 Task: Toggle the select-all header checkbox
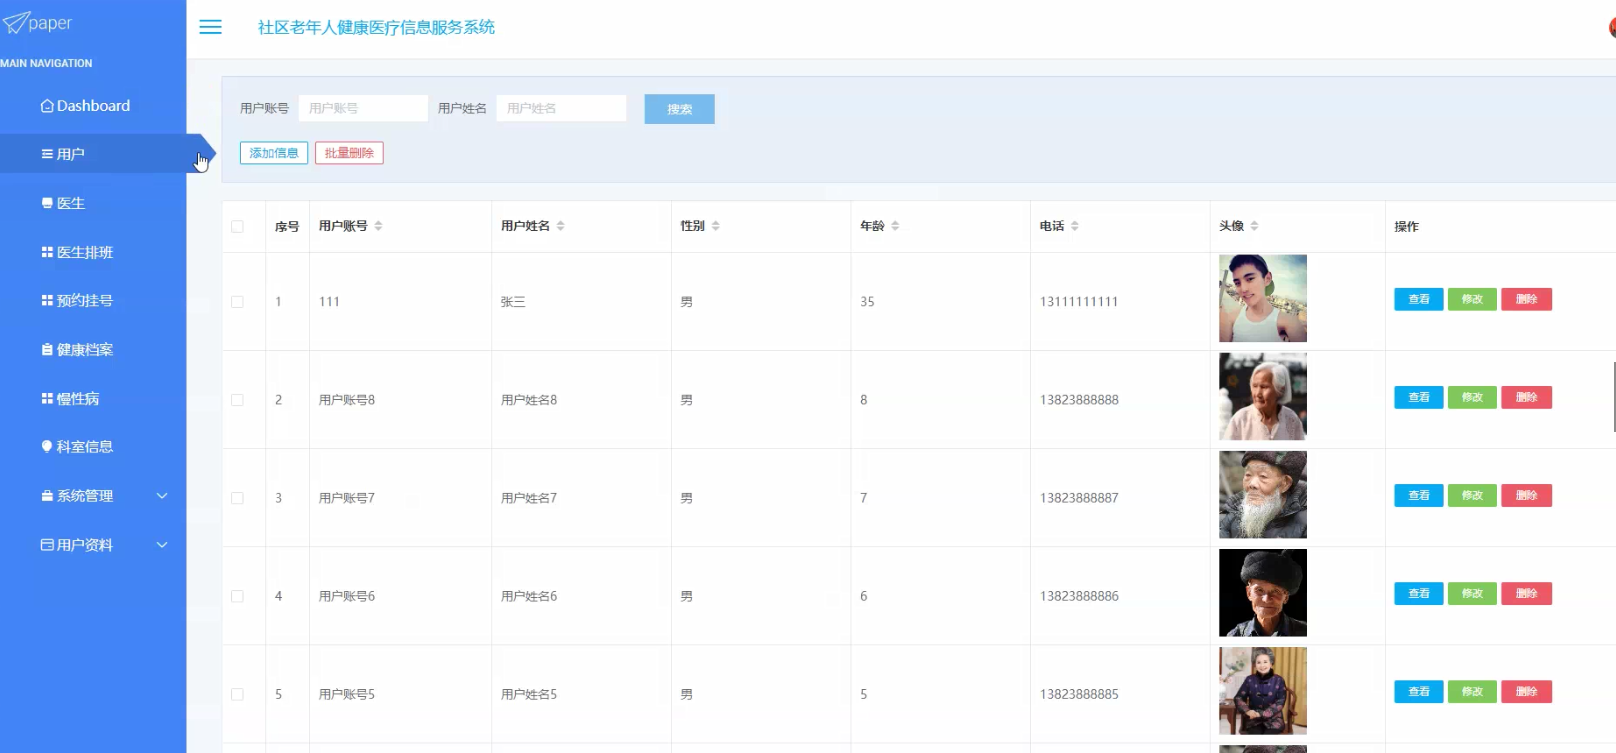pyautogui.click(x=237, y=227)
